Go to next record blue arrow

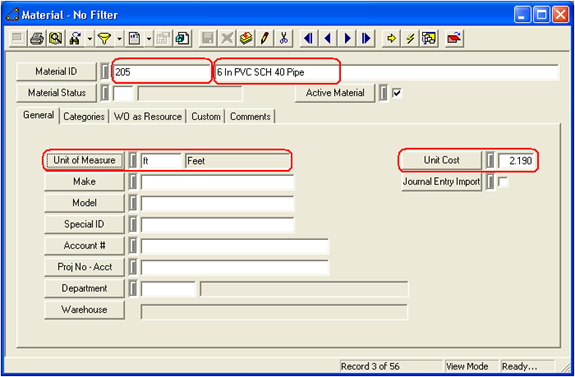click(x=347, y=38)
